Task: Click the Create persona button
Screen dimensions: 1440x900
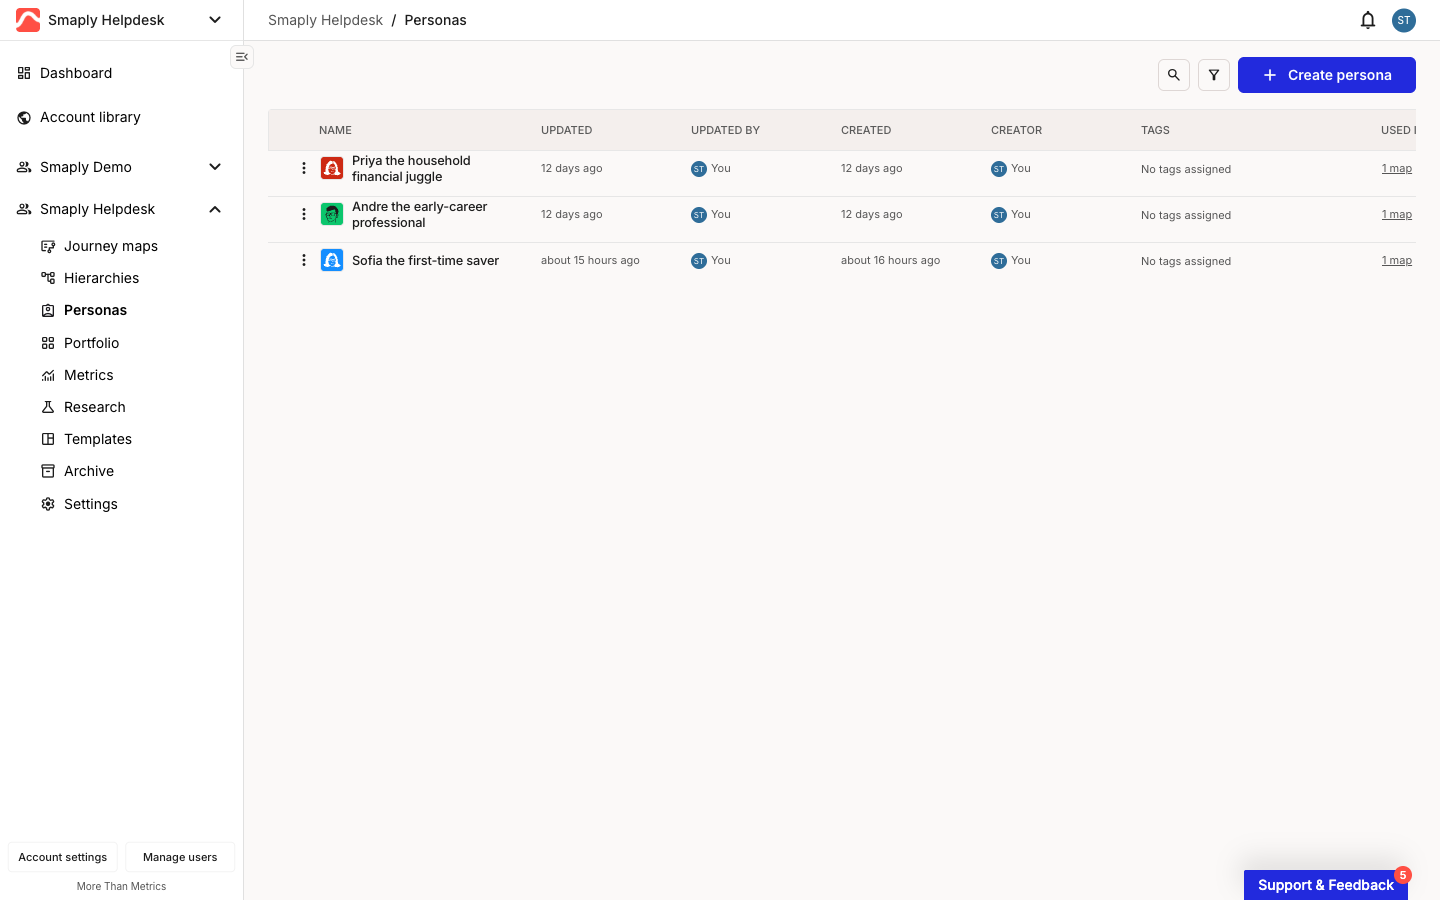Action: pyautogui.click(x=1327, y=75)
